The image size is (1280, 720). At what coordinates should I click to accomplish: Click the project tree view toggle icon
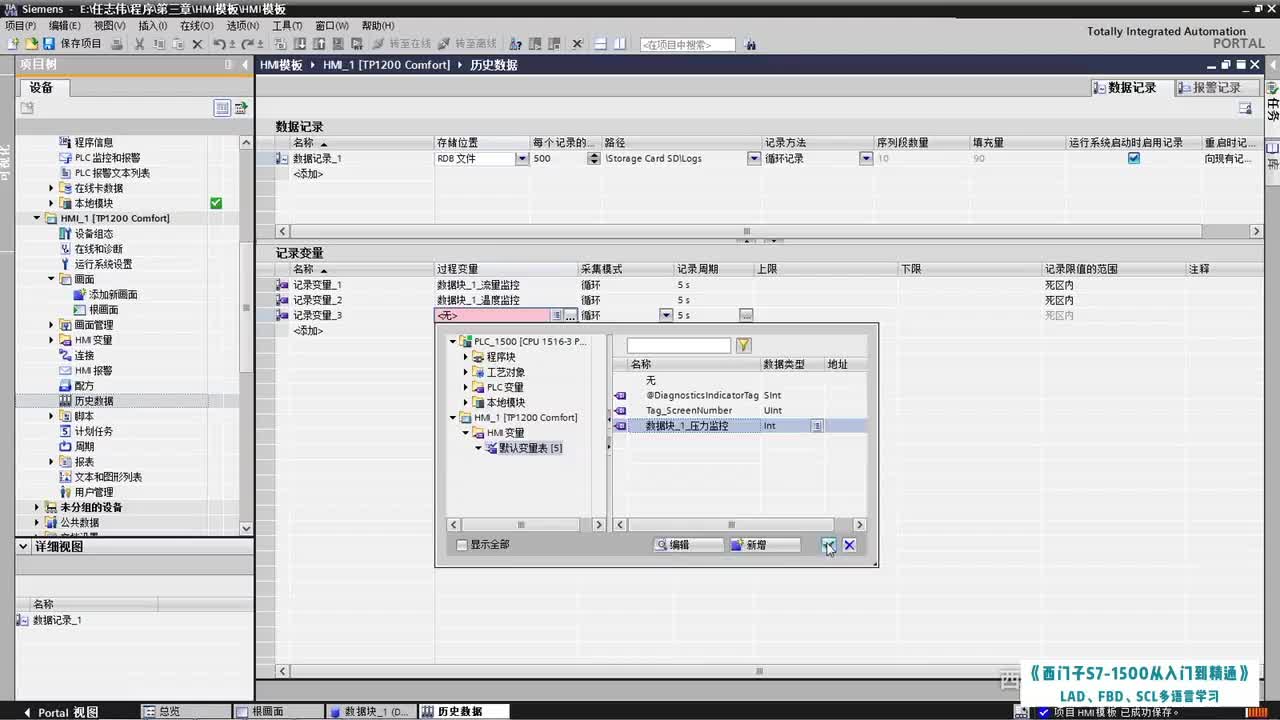point(222,108)
